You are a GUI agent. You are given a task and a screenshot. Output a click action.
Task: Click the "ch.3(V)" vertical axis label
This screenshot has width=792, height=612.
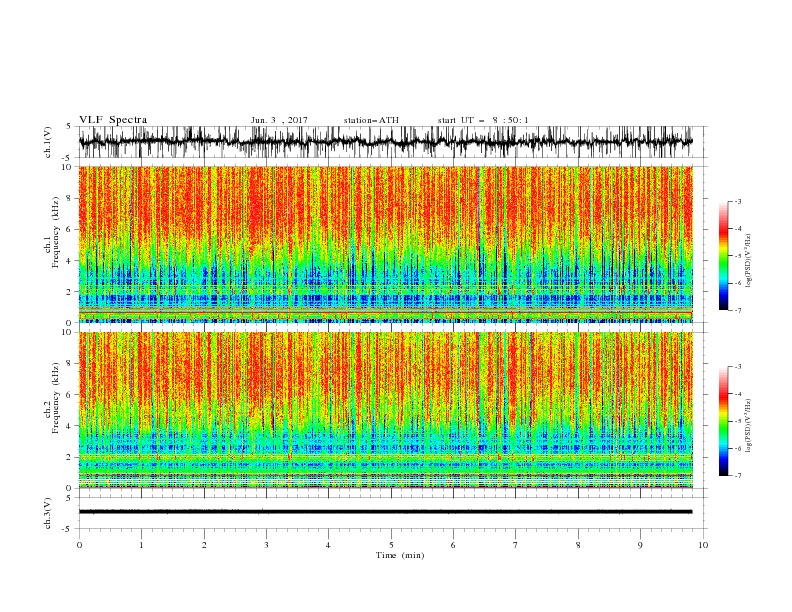click(x=48, y=513)
